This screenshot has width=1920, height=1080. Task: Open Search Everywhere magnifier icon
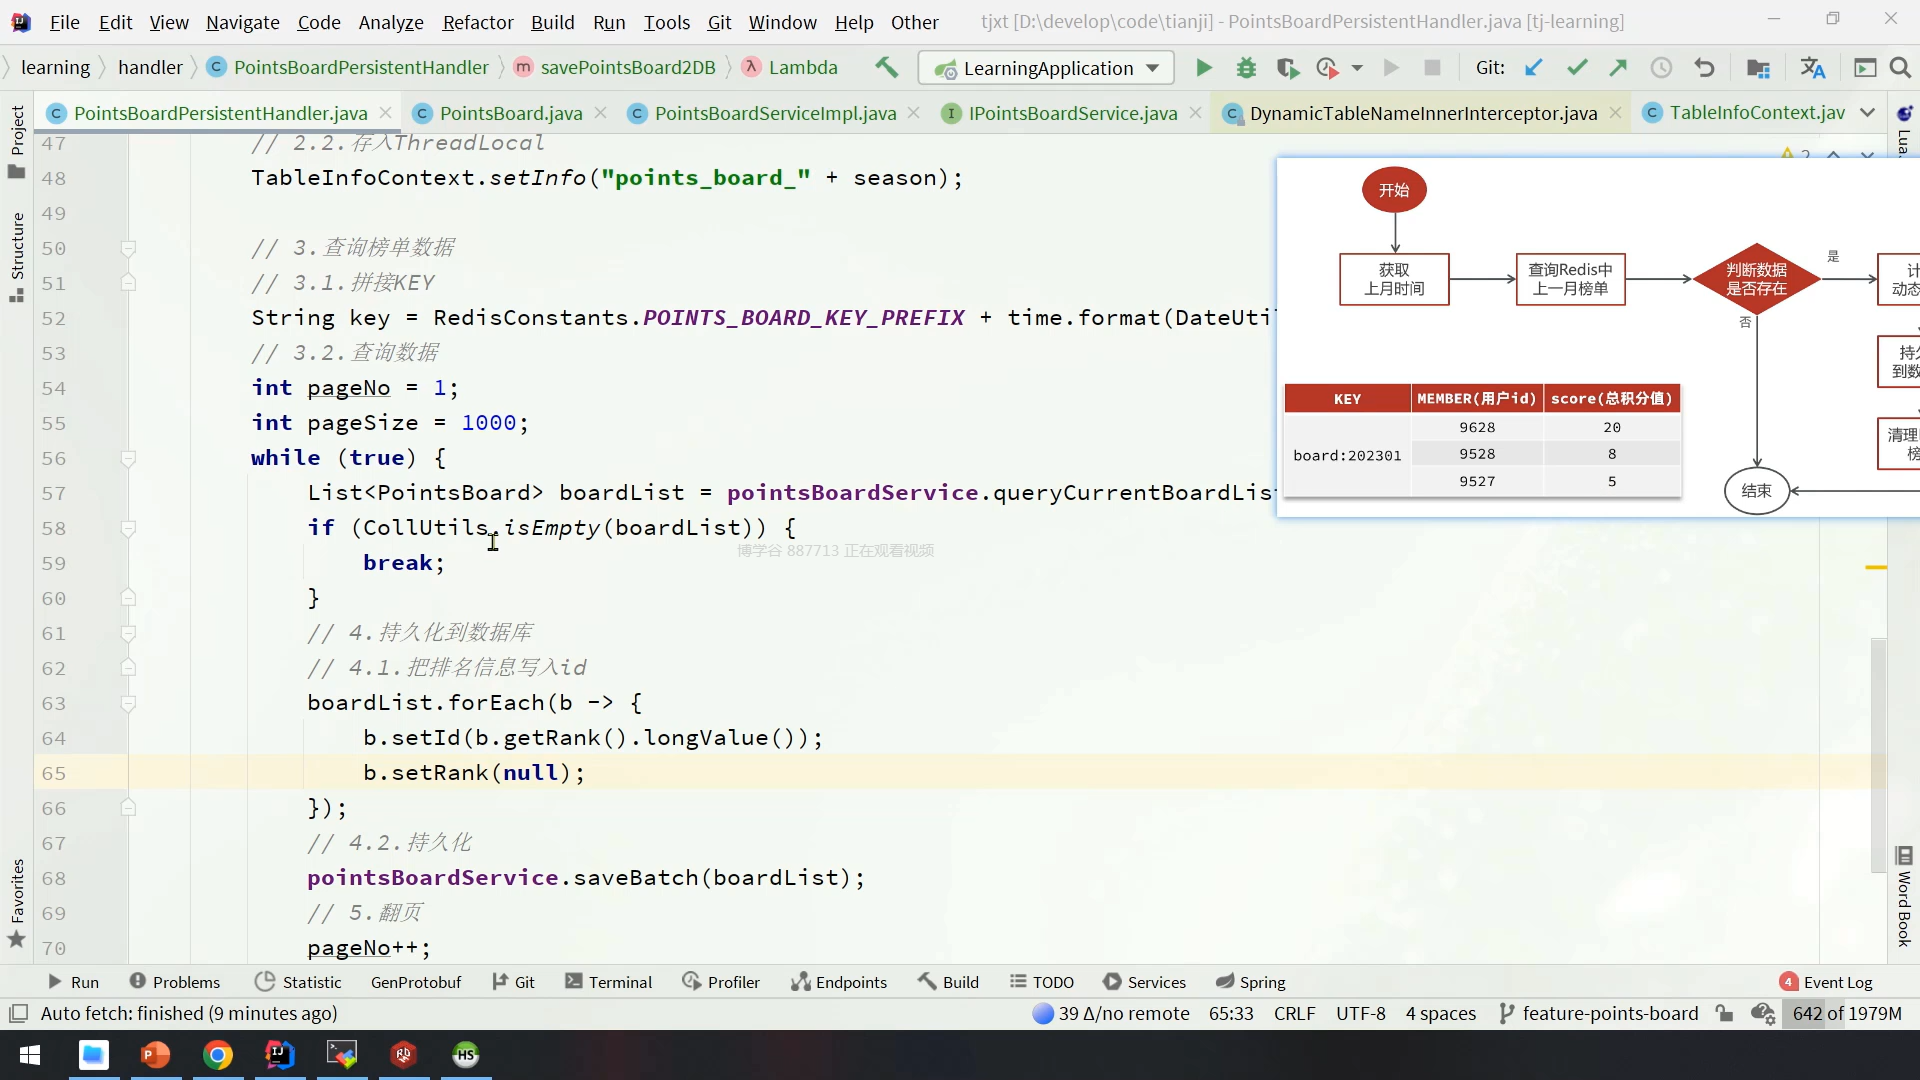1900,68
